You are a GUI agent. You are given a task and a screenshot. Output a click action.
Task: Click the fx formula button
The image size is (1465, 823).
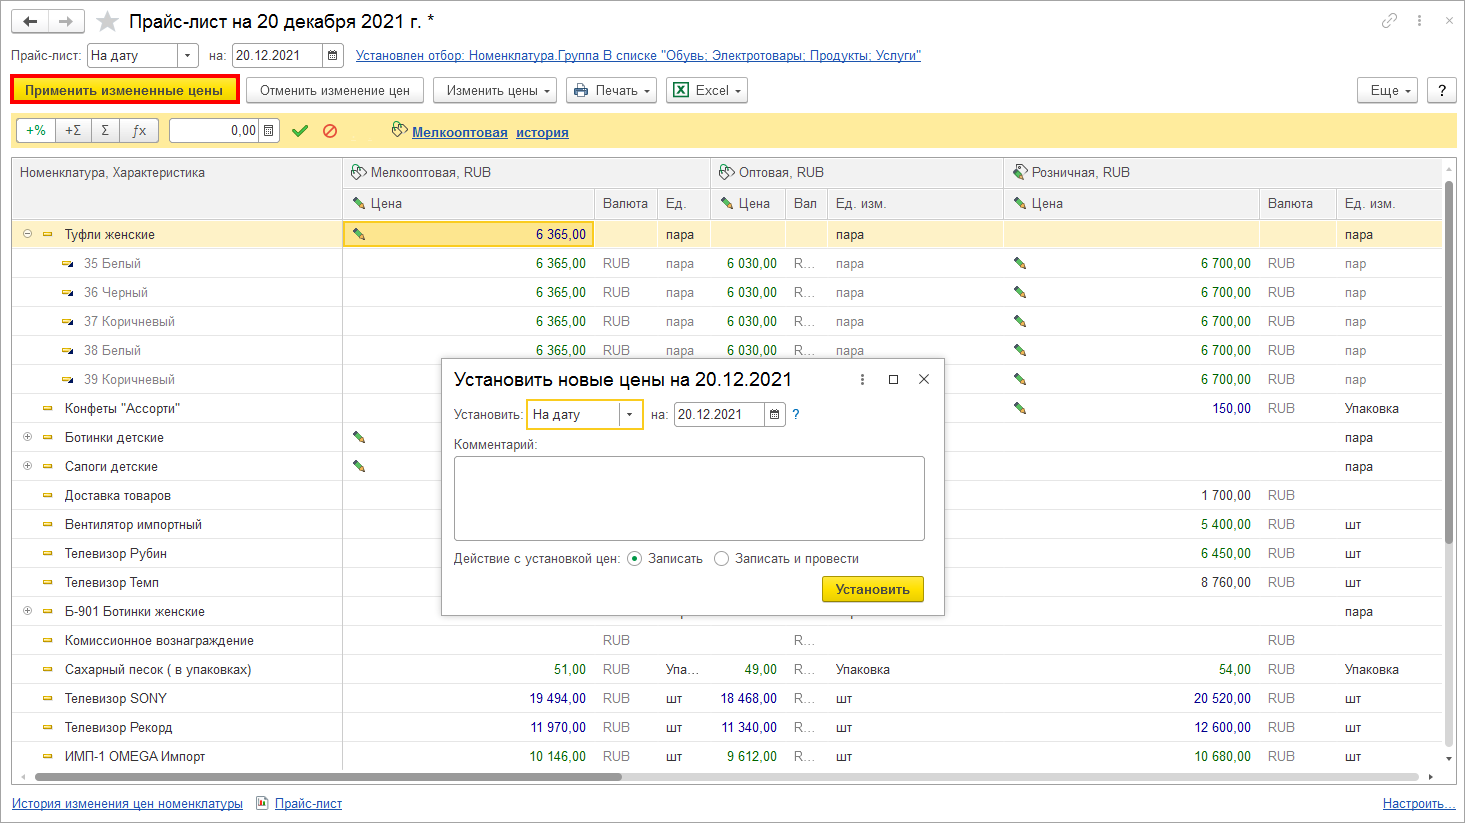pos(139,130)
